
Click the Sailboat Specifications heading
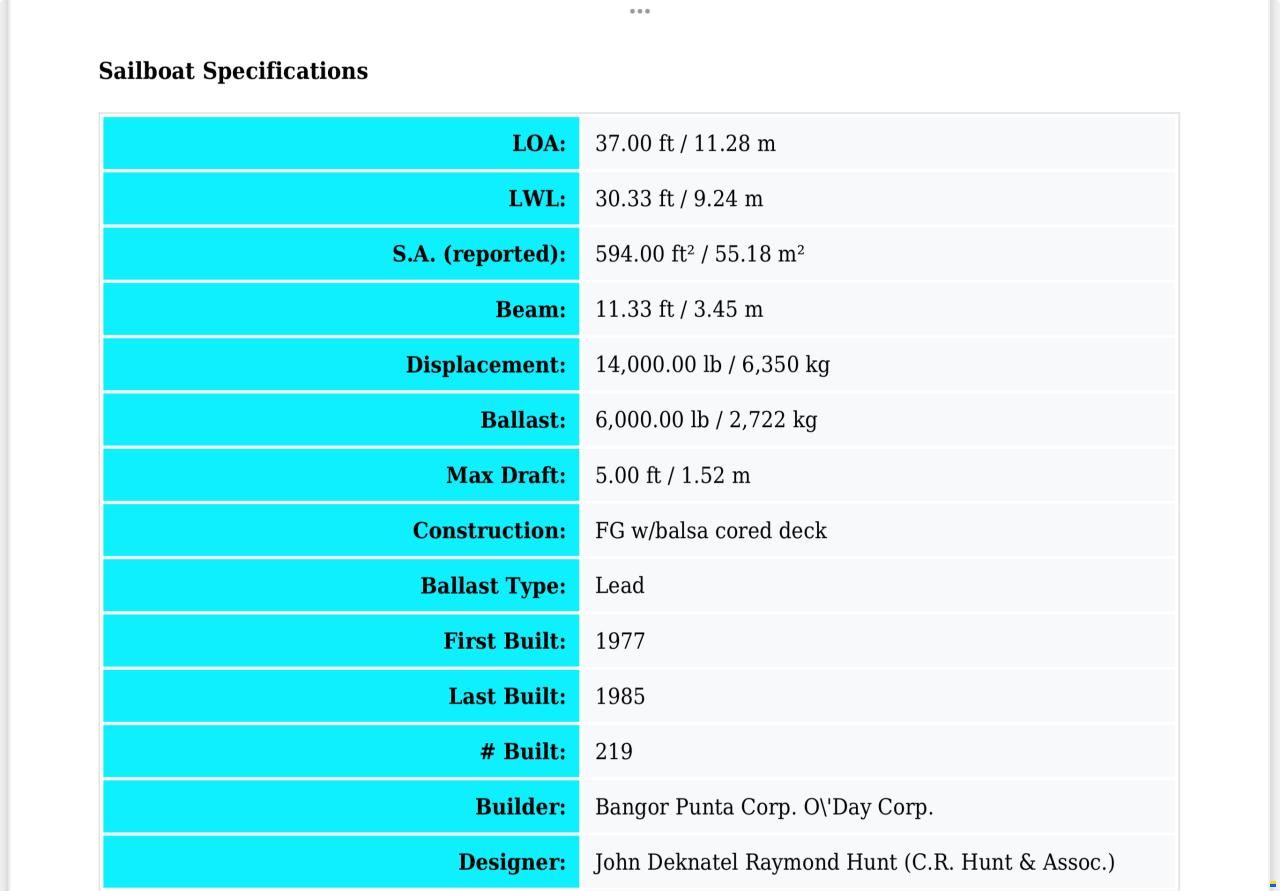click(x=233, y=71)
